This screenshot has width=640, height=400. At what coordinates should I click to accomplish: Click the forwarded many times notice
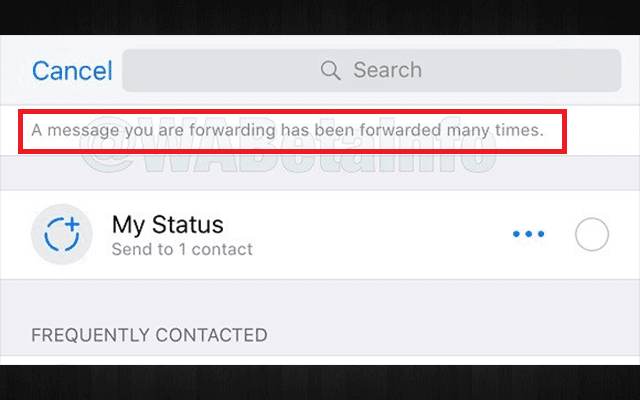coord(287,130)
